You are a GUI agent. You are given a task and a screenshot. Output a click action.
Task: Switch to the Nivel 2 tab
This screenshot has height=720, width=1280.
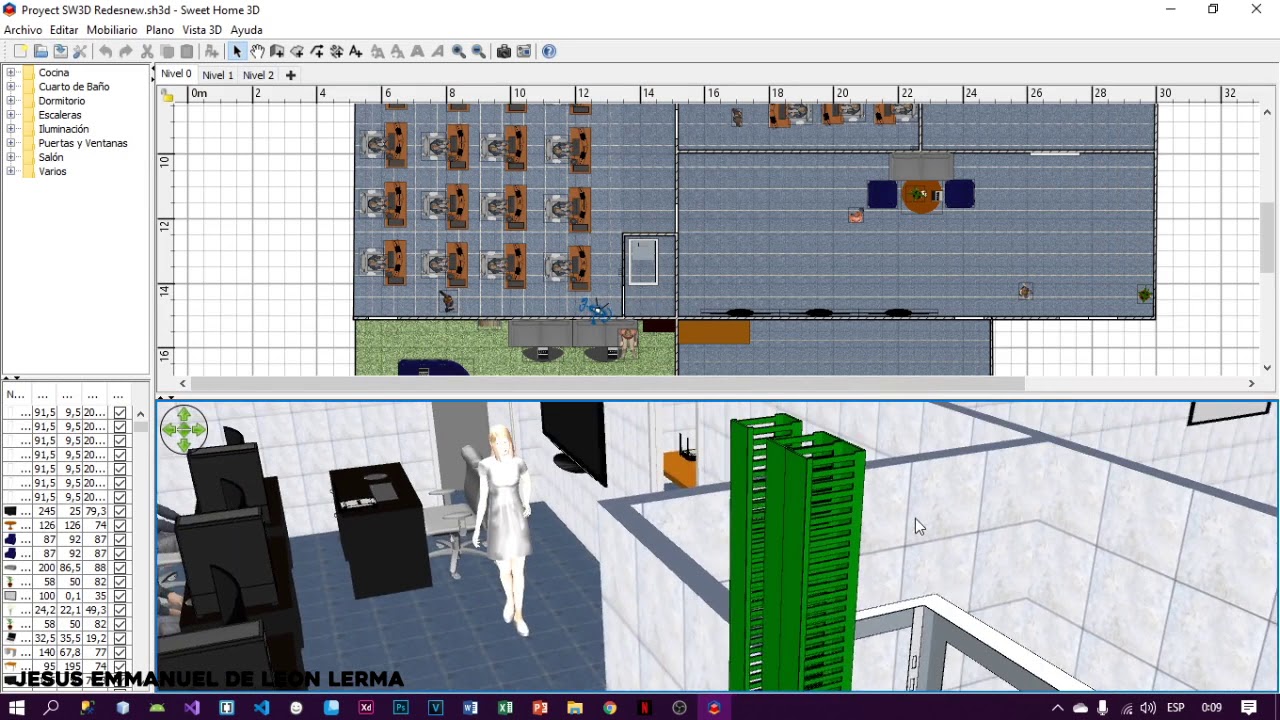258,75
